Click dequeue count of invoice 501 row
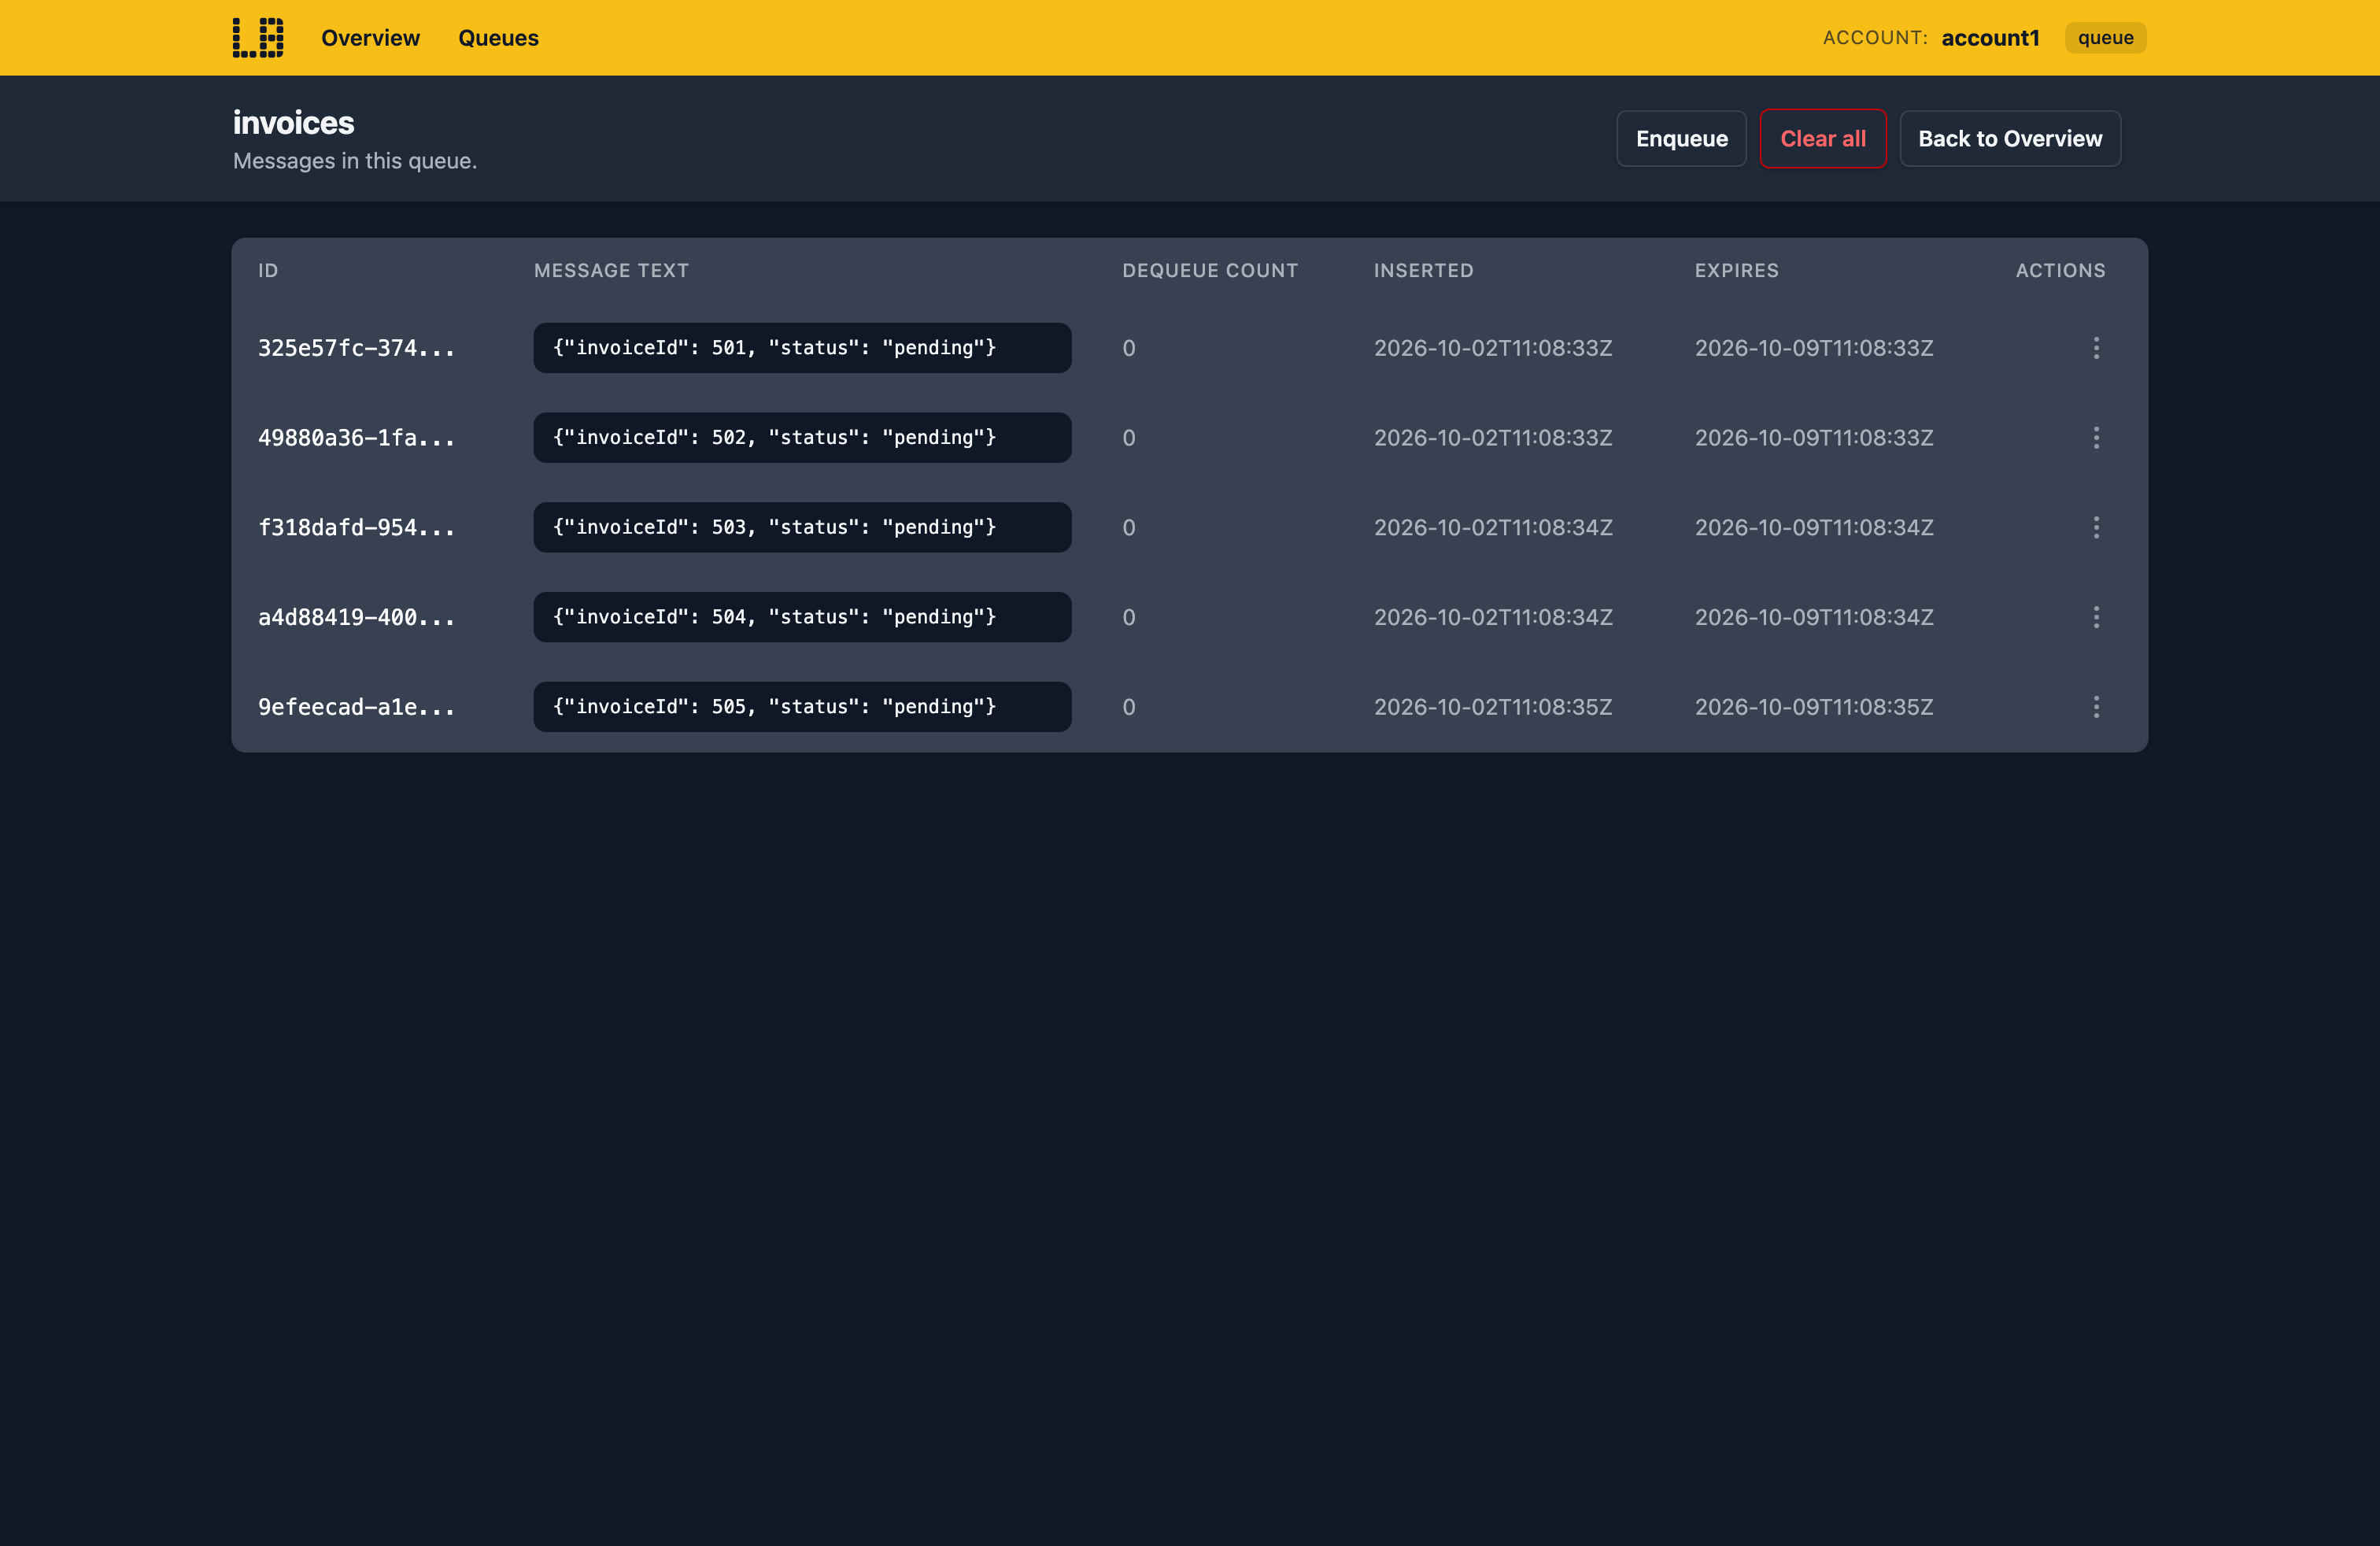 click(x=1129, y=348)
